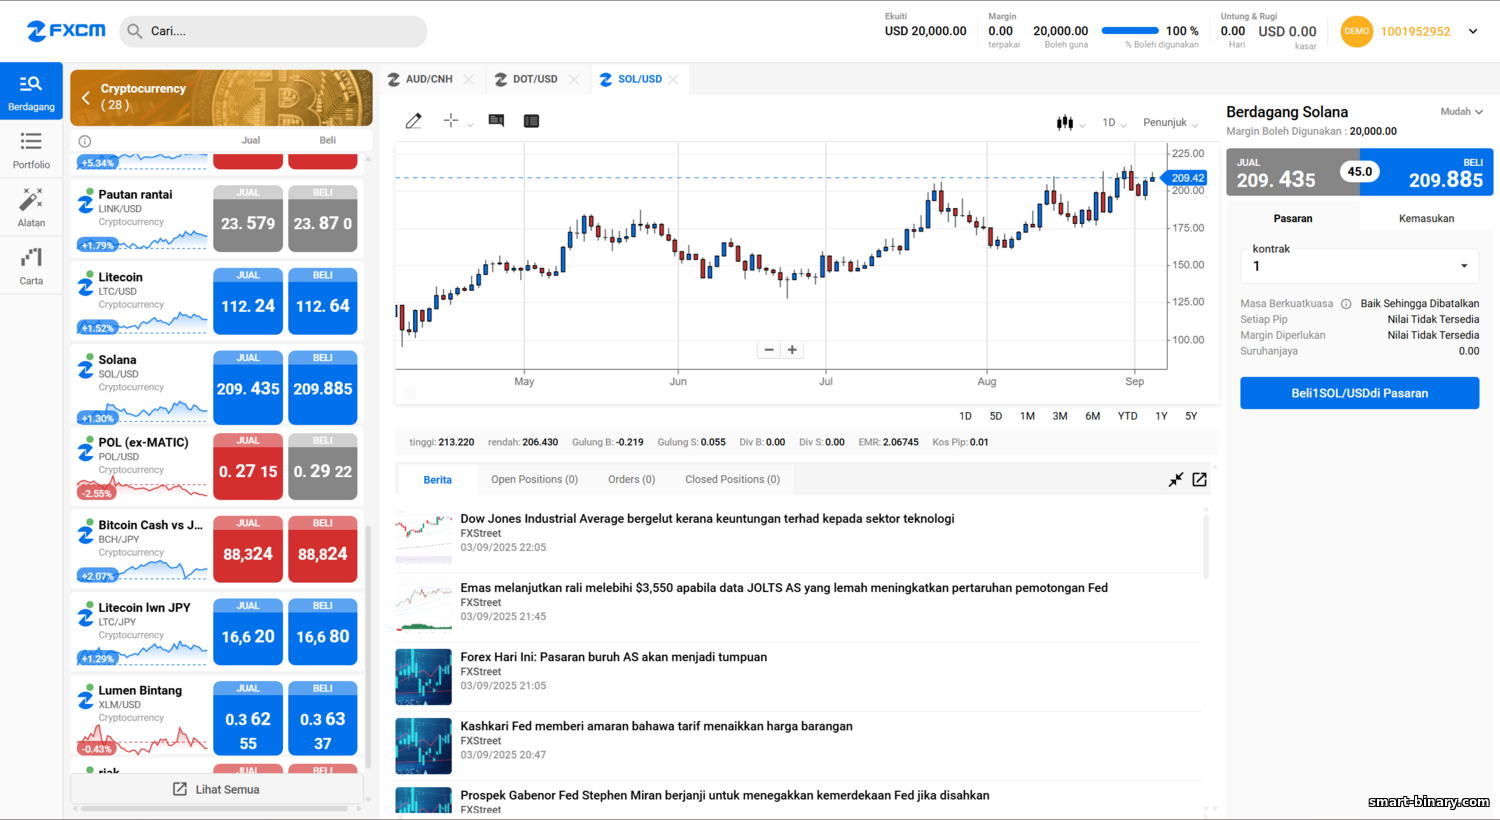Image resolution: width=1500 pixels, height=820 pixels.
Task: Collapse the news panel with shrink icon
Action: (1176, 480)
